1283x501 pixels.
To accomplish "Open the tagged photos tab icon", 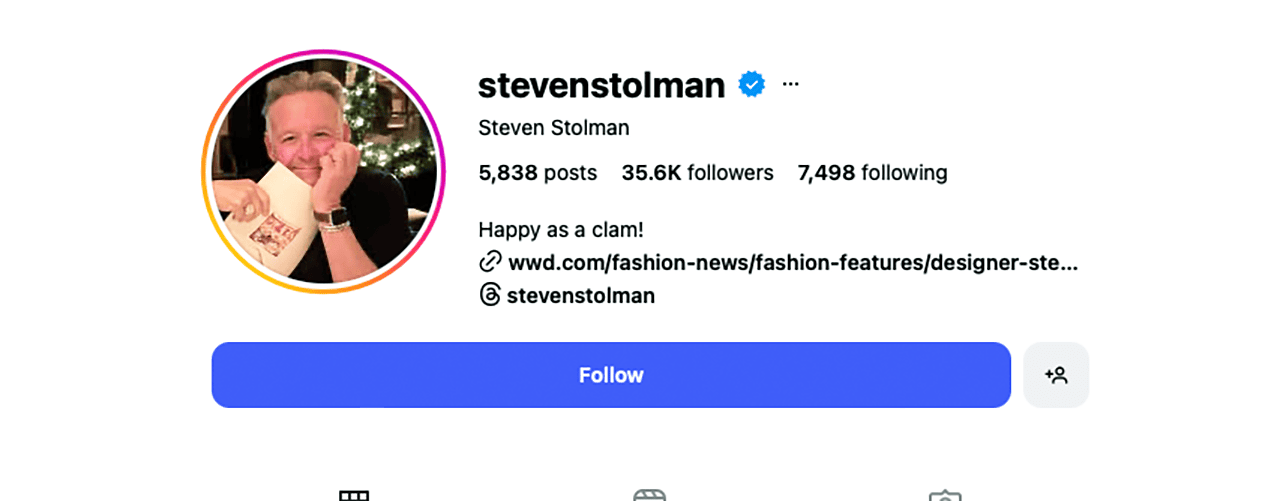I will [944, 495].
